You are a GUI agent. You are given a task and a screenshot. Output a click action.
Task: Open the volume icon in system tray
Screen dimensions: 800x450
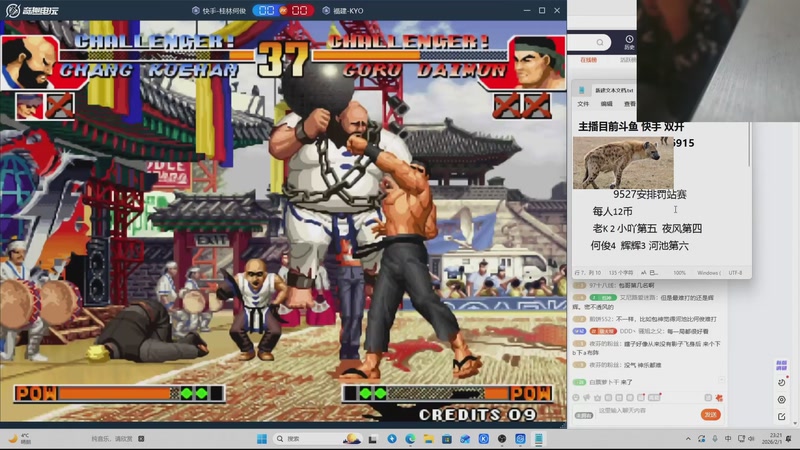[x=752, y=439]
